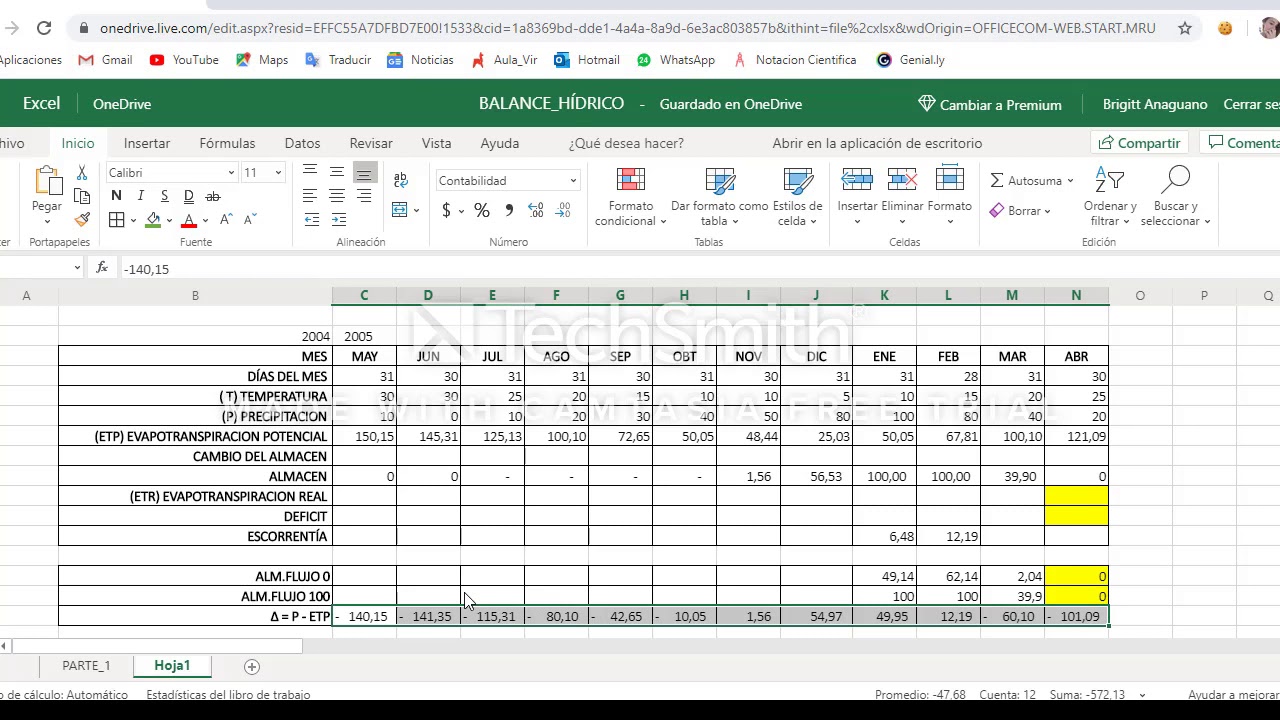Open Estilos de celda gallery
This screenshot has width=1280, height=720.
[x=797, y=197]
